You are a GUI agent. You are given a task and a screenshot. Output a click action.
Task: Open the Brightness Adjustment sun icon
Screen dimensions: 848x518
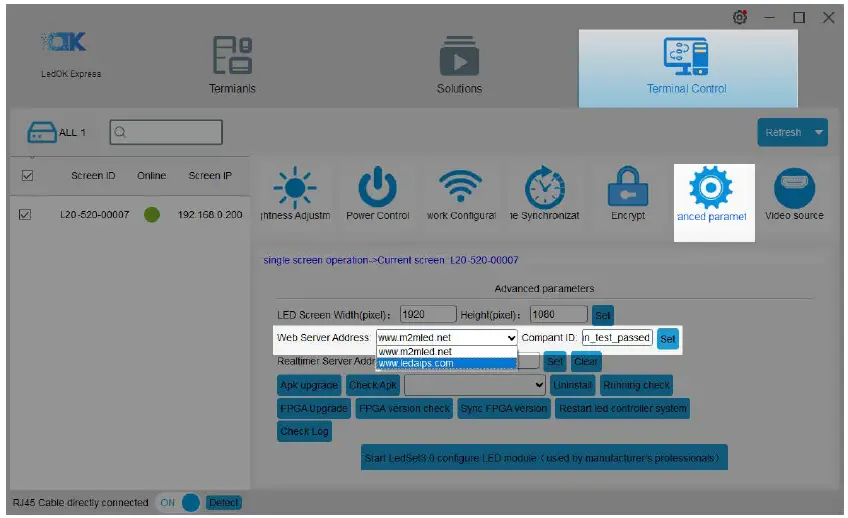pos(295,188)
